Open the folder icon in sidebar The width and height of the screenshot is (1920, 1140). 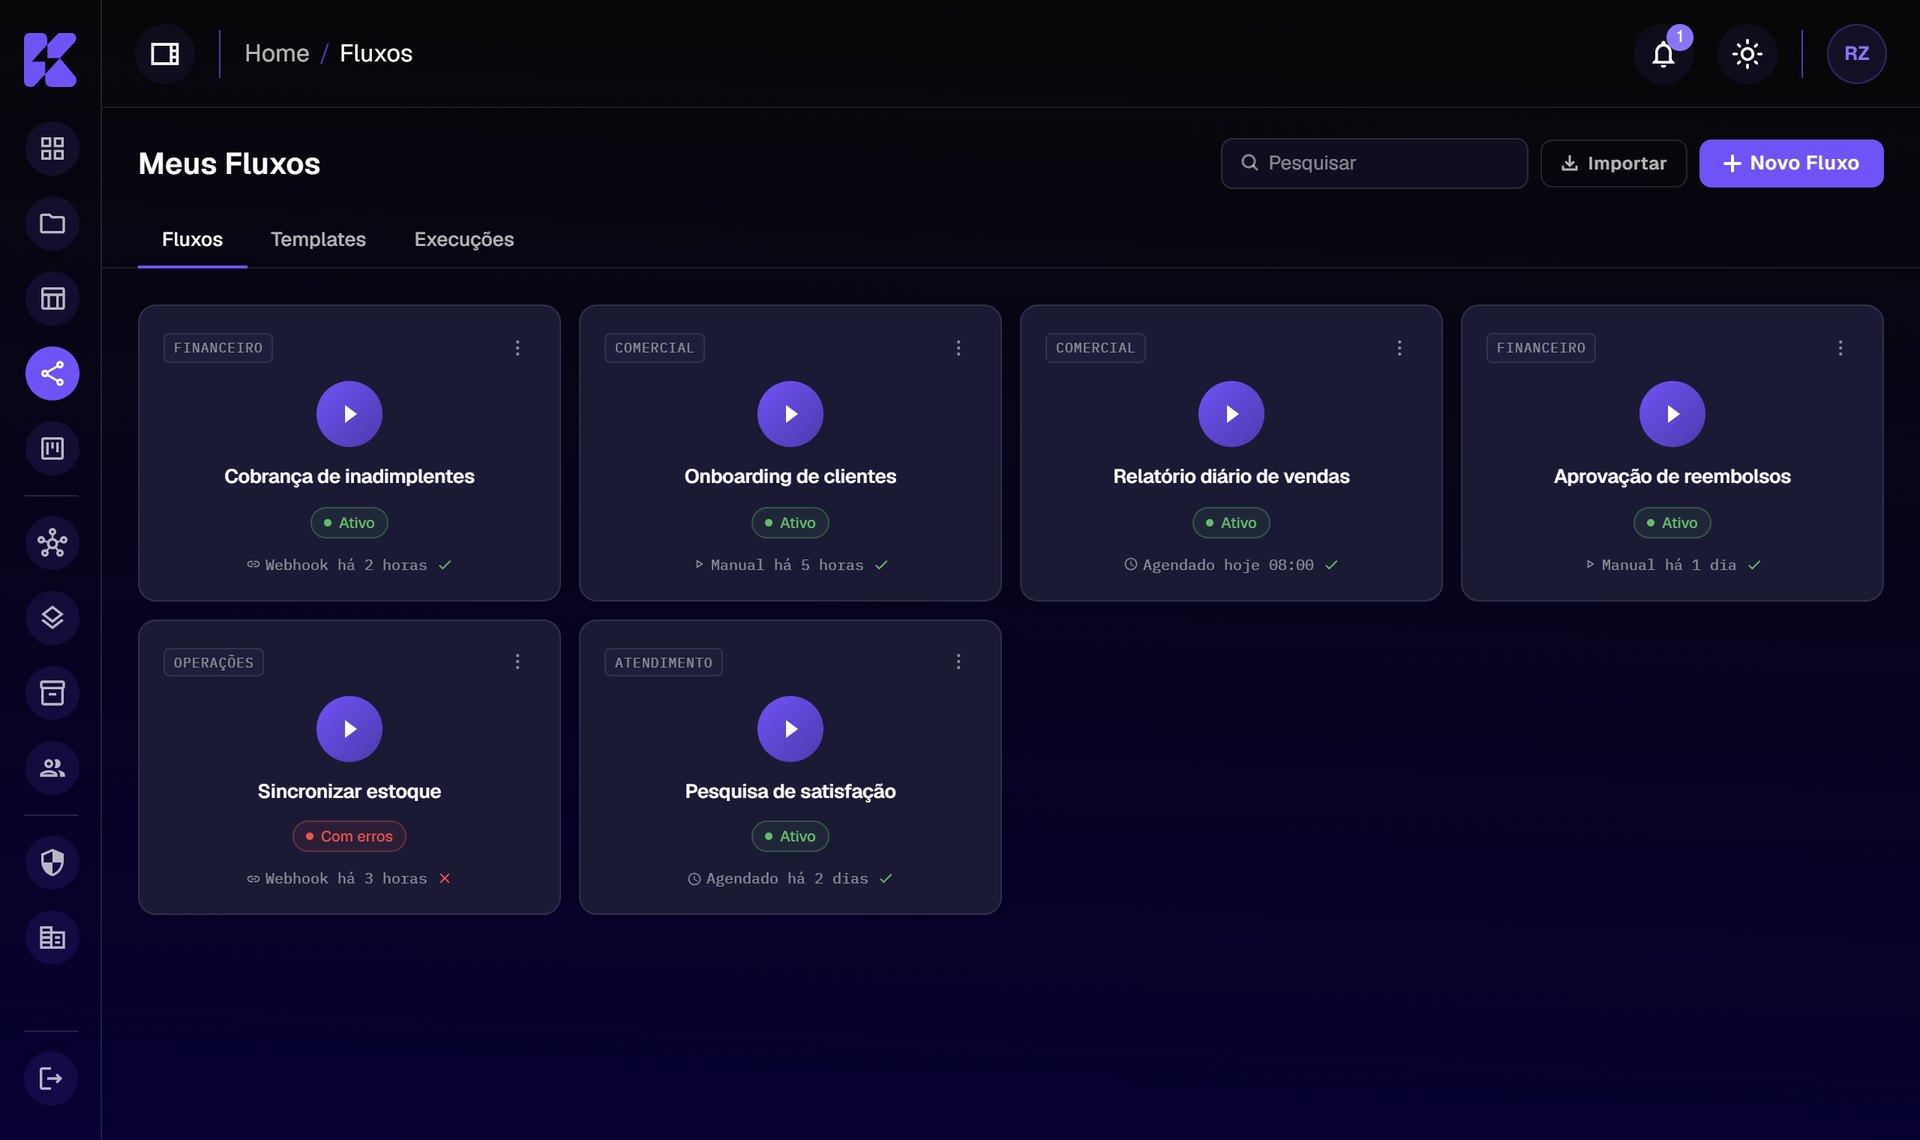click(x=52, y=224)
